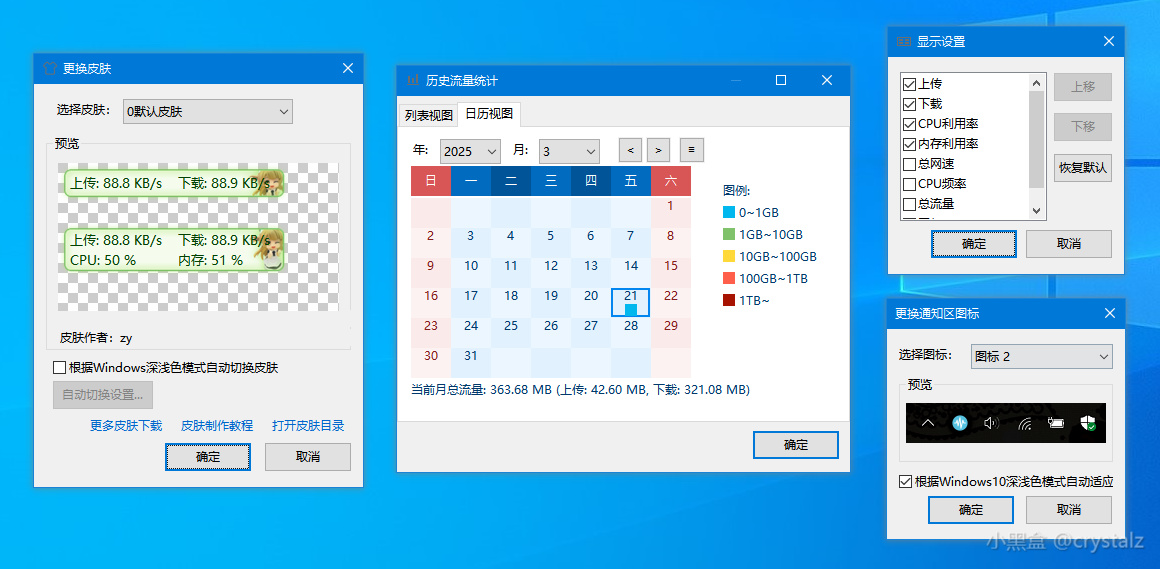Click the Wi-Fi signal icon in tray preview
Image resolution: width=1160 pixels, height=569 pixels.
tap(1025, 424)
